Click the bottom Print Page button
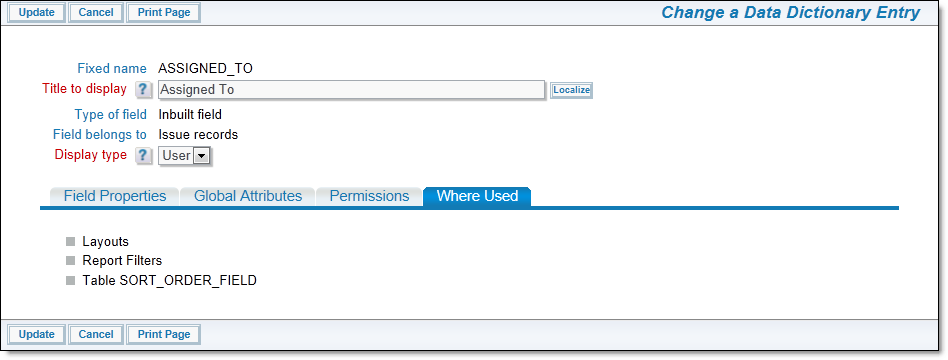This screenshot has height=360, width=948. coord(164,334)
